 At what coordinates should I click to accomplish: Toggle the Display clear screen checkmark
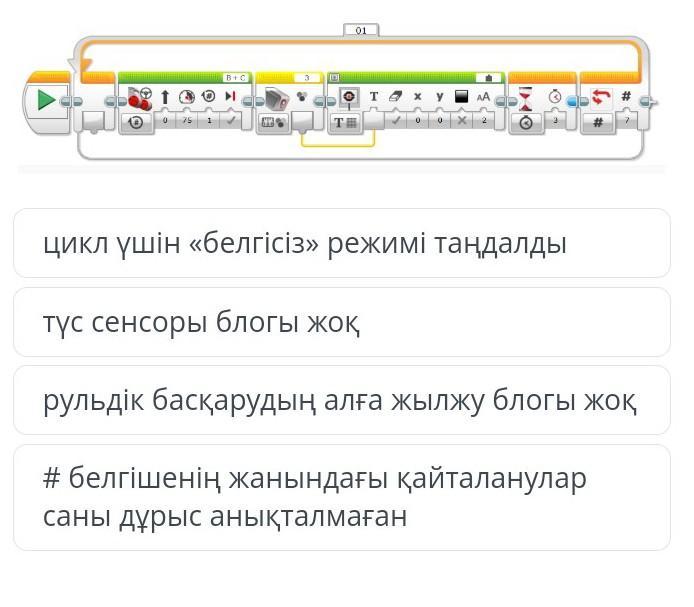click(x=395, y=120)
